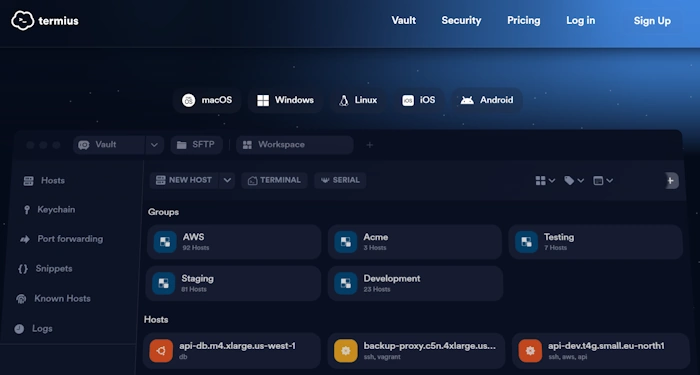Image resolution: width=700 pixels, height=375 pixels.
Task: Click the Known Hosts fingerprint icon
Action: tap(21, 299)
